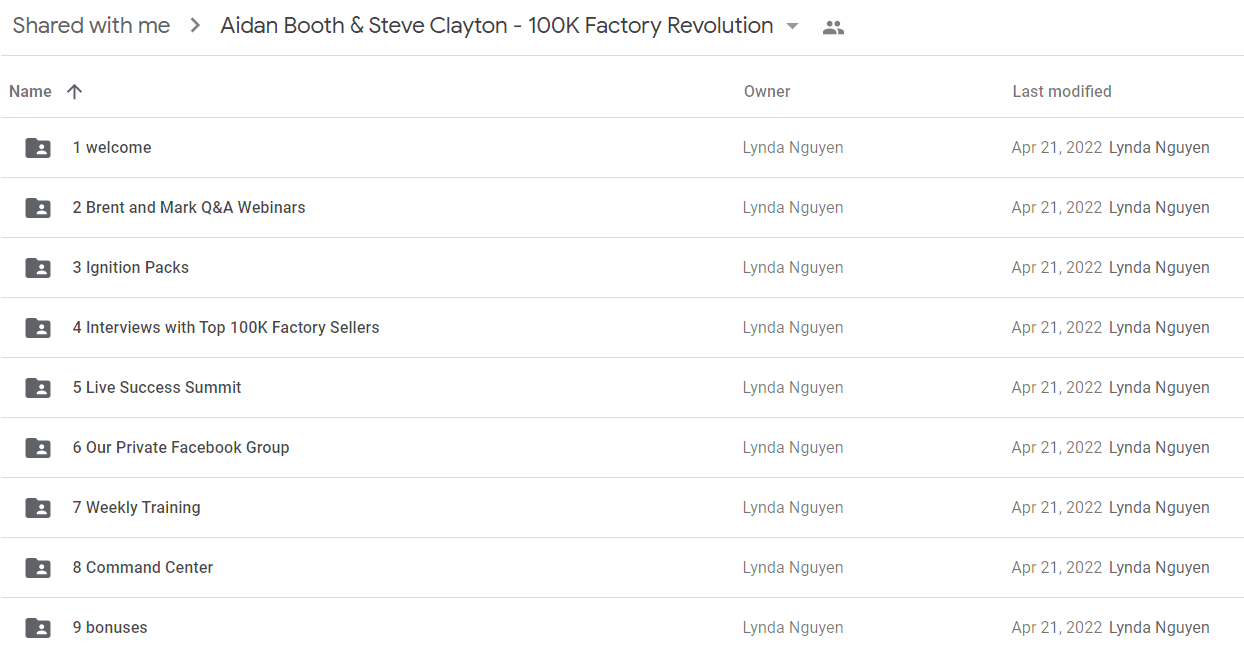Image resolution: width=1244 pixels, height=657 pixels.
Task: Select the folder icon beside 2 Brent and Mark Q&A Webinars
Action: pyautogui.click(x=38, y=208)
